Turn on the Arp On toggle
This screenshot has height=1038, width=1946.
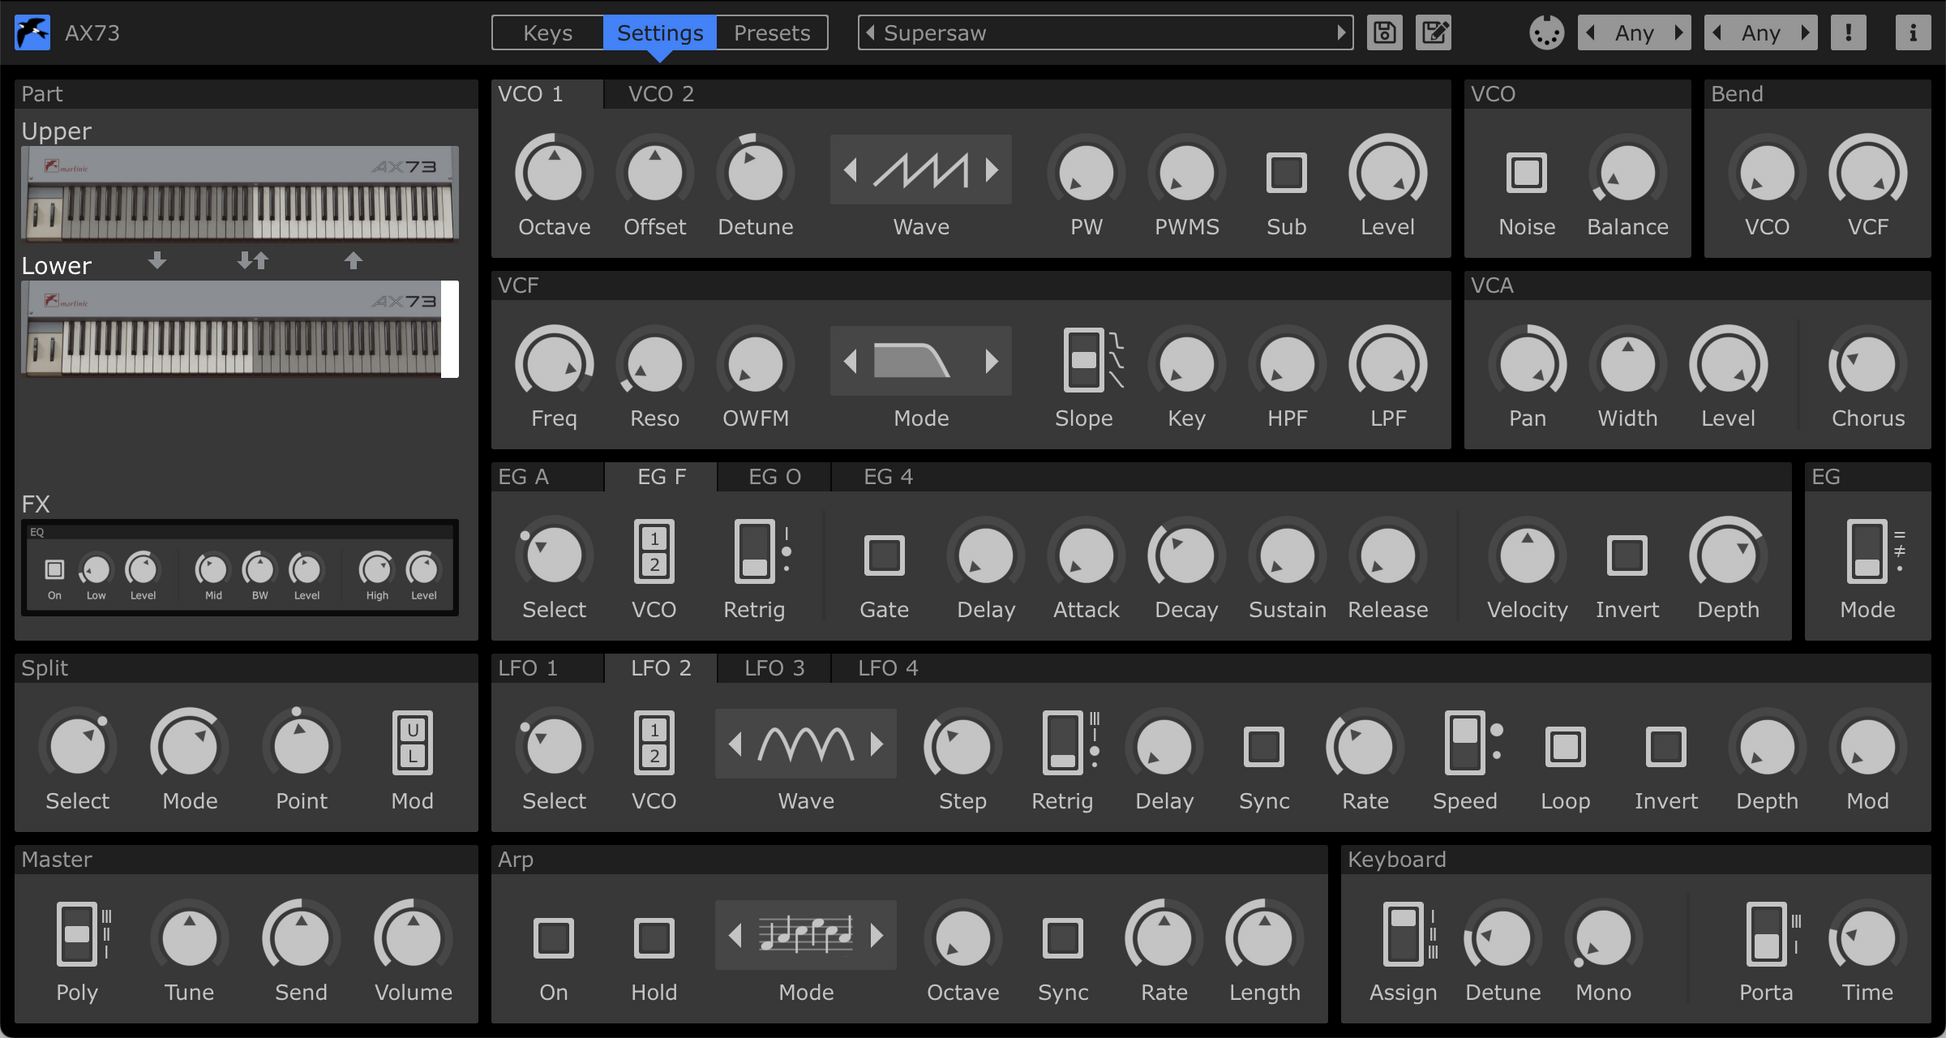click(x=554, y=938)
